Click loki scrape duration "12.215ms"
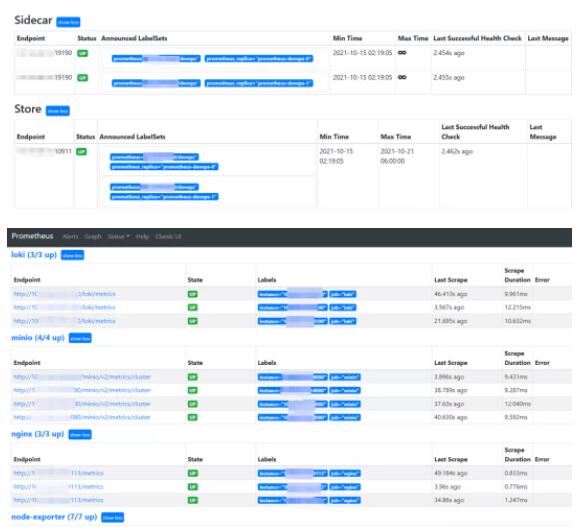The height and width of the screenshot is (530, 586). tap(518, 308)
